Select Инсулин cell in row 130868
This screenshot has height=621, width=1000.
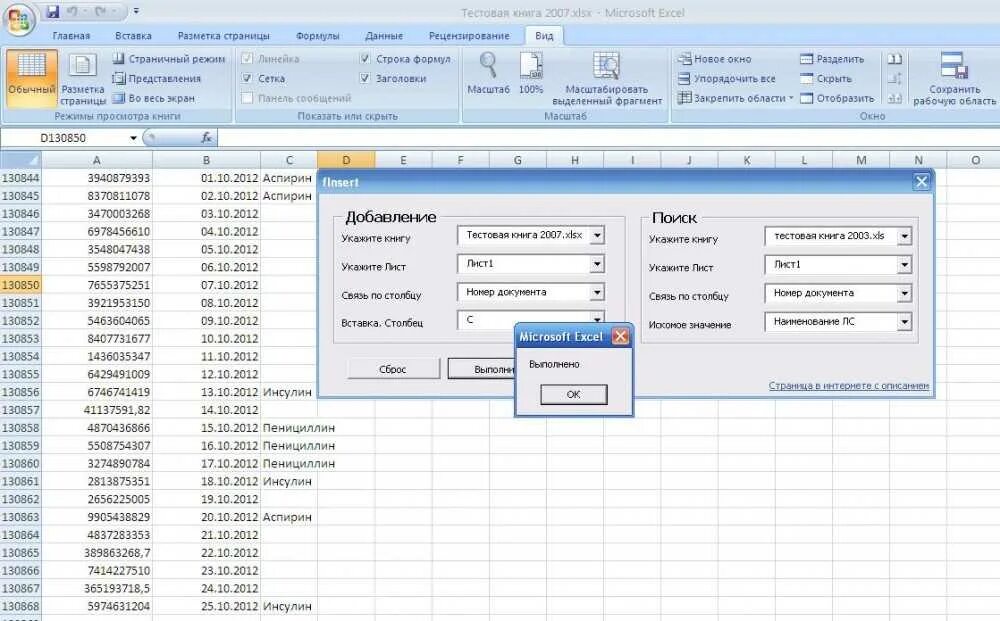click(289, 606)
